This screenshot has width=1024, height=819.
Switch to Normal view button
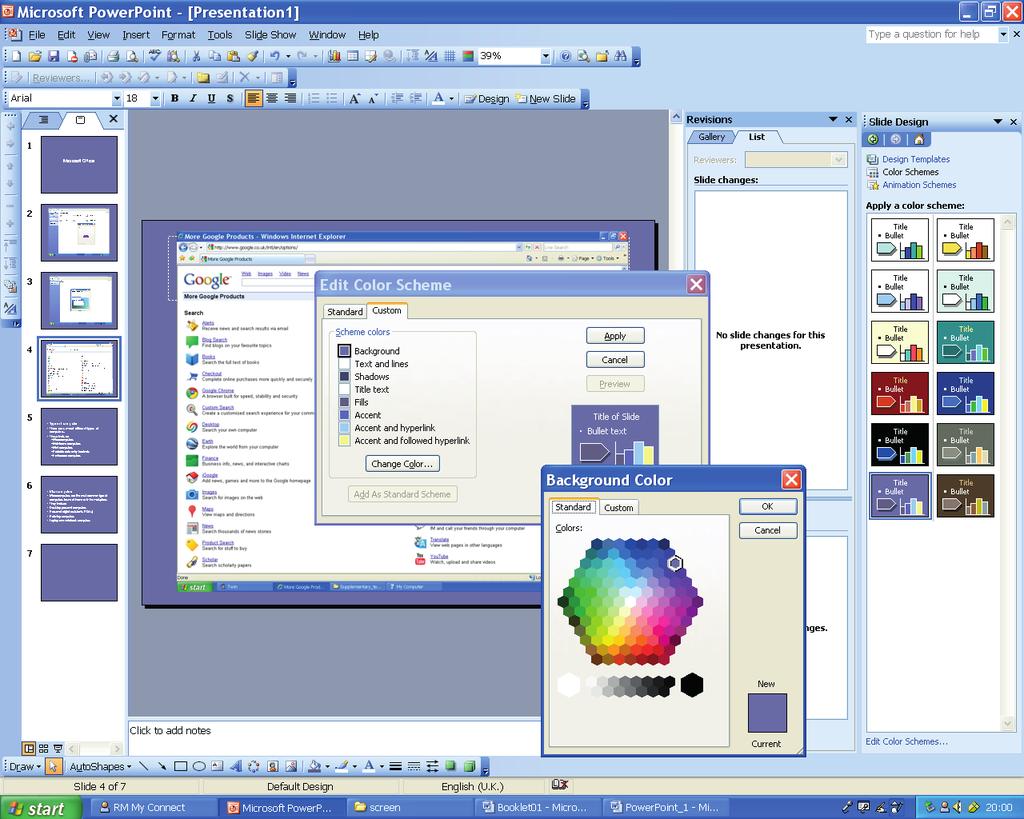tap(29, 748)
